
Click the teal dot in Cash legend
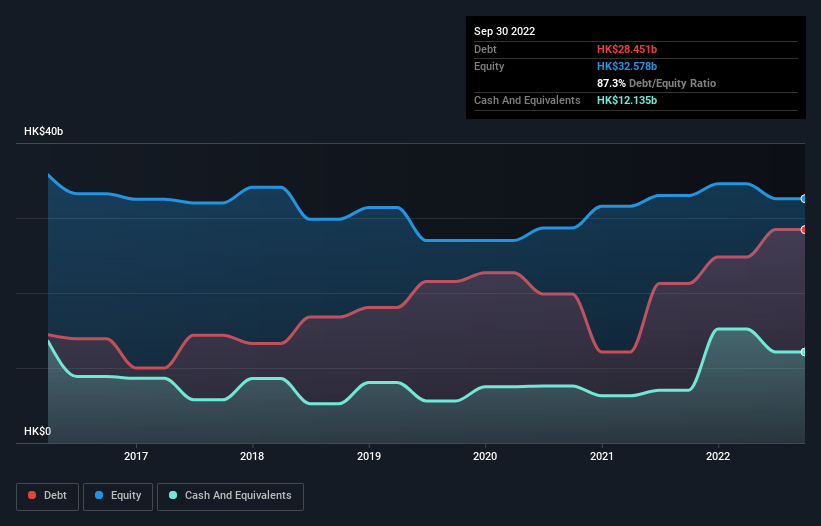click(x=173, y=495)
